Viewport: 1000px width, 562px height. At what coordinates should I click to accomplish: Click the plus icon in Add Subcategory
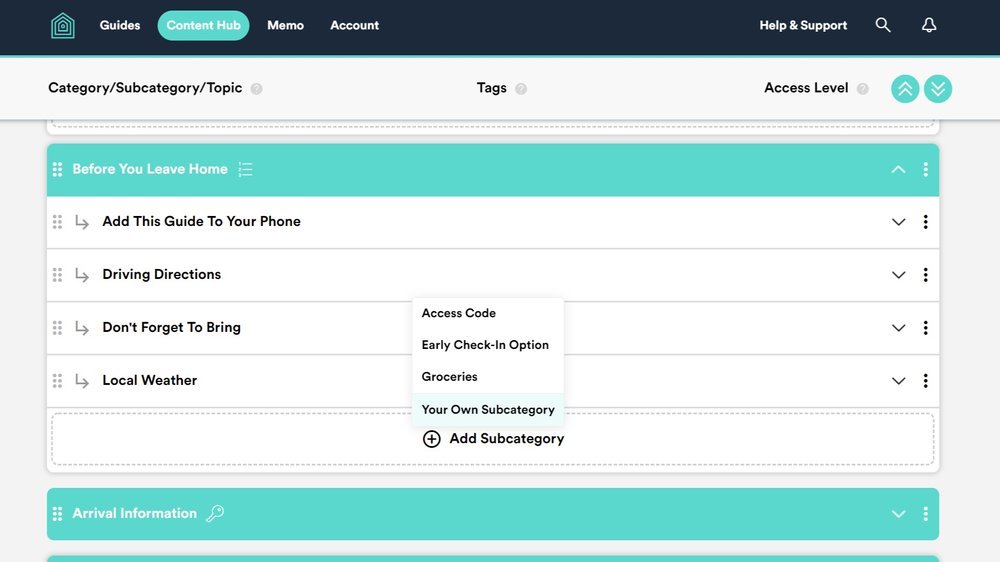[431, 439]
